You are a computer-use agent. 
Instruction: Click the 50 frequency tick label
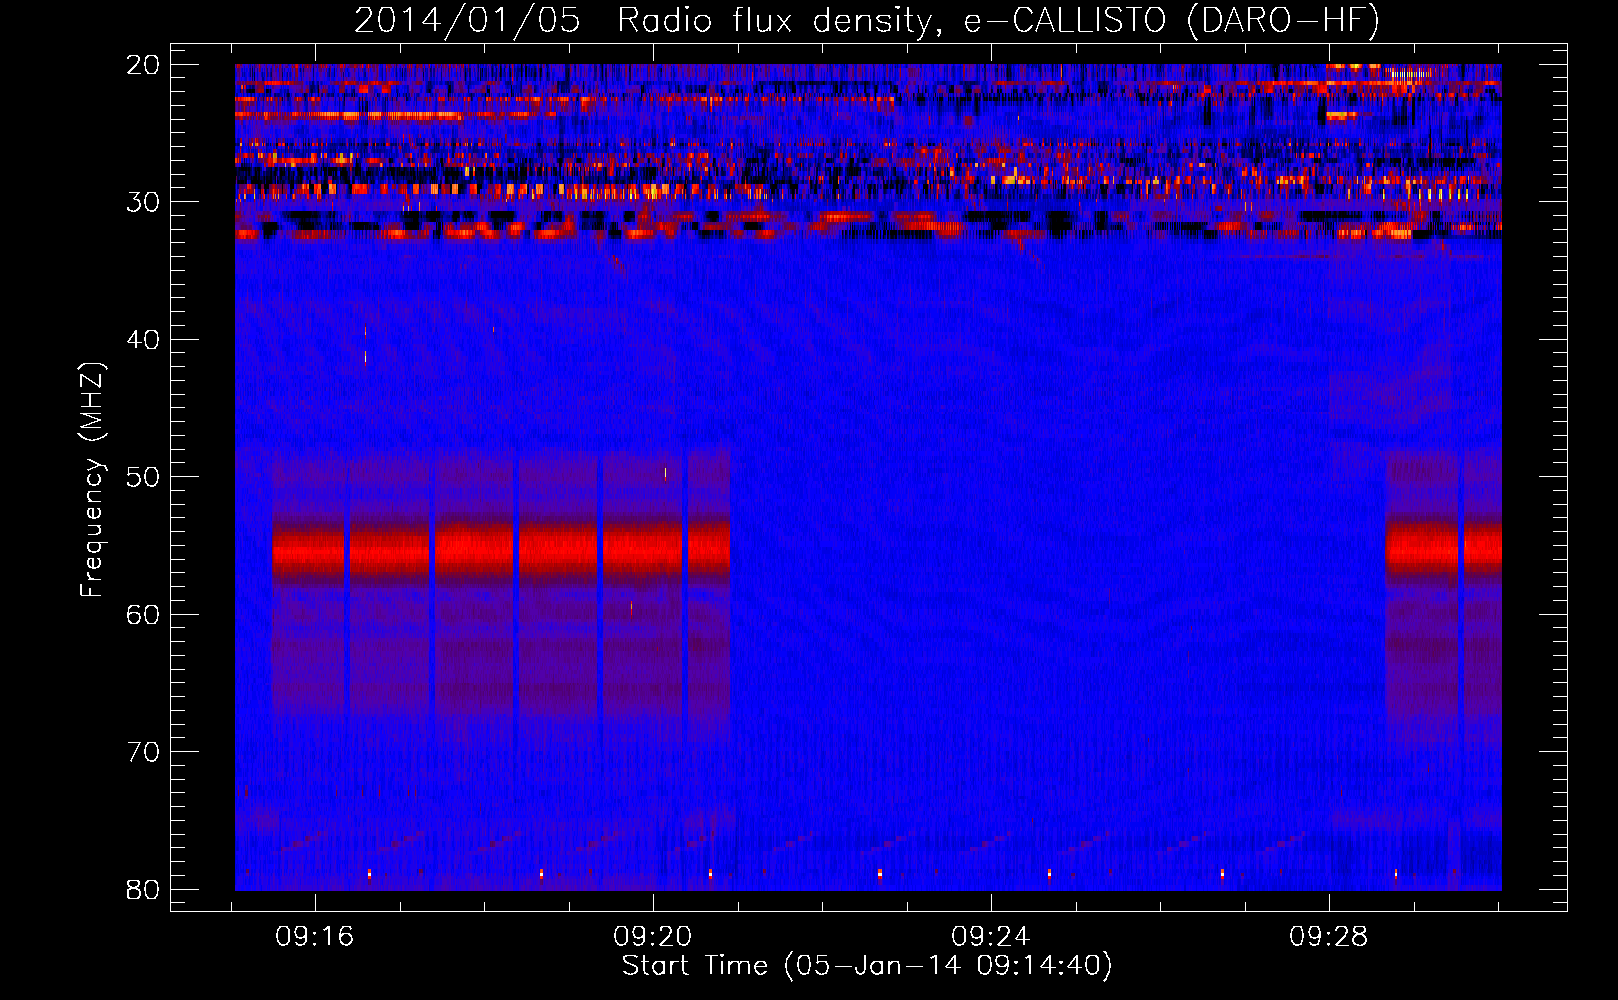pos(144,477)
